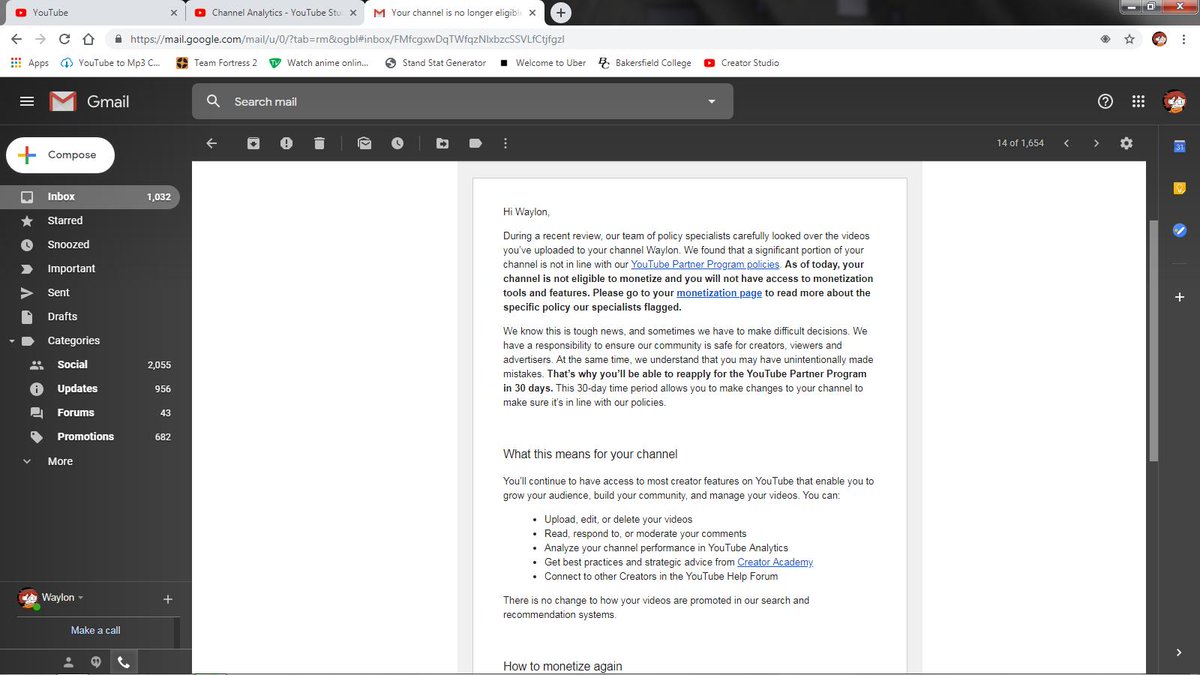The image size is (1200, 675).
Task: Reload the page in the browser
Action: (x=64, y=39)
